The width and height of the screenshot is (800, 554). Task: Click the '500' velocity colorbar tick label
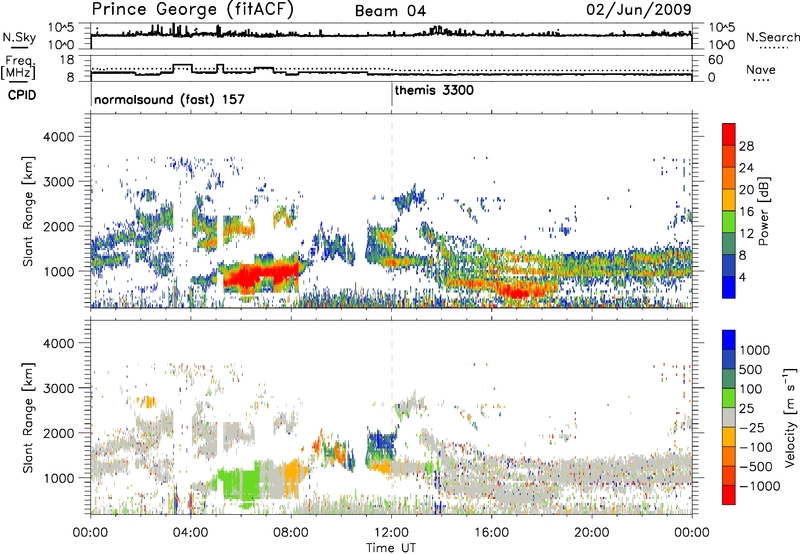click(x=751, y=369)
